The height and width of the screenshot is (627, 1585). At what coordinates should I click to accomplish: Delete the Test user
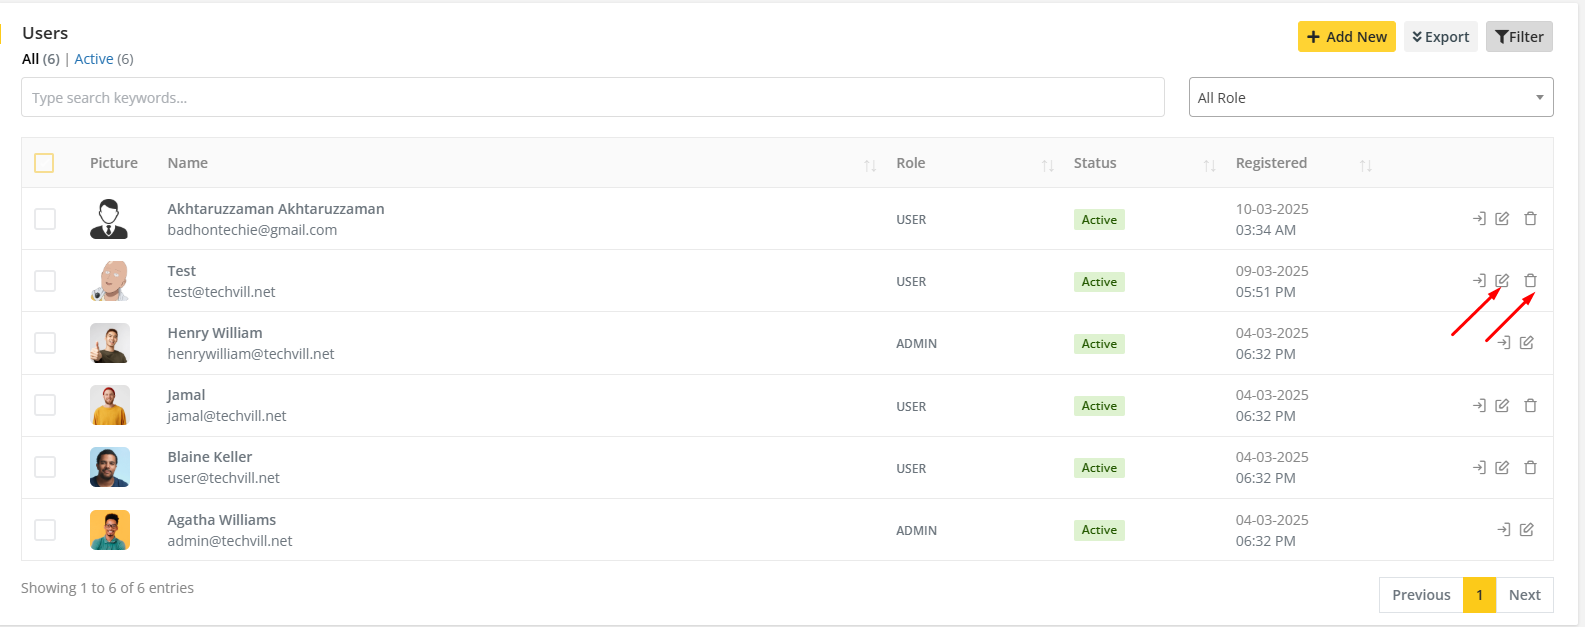pos(1530,281)
